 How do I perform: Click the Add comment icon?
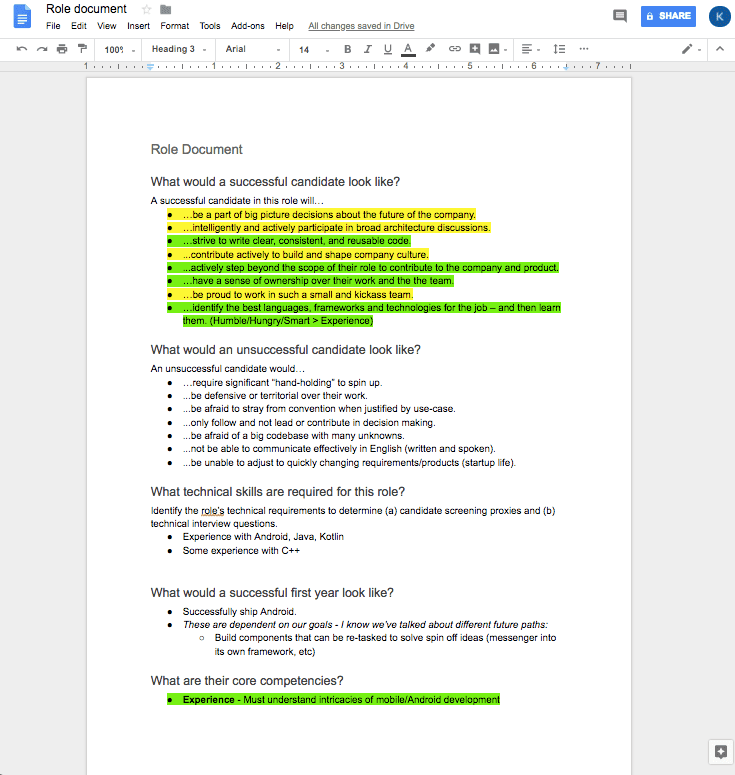pos(475,48)
